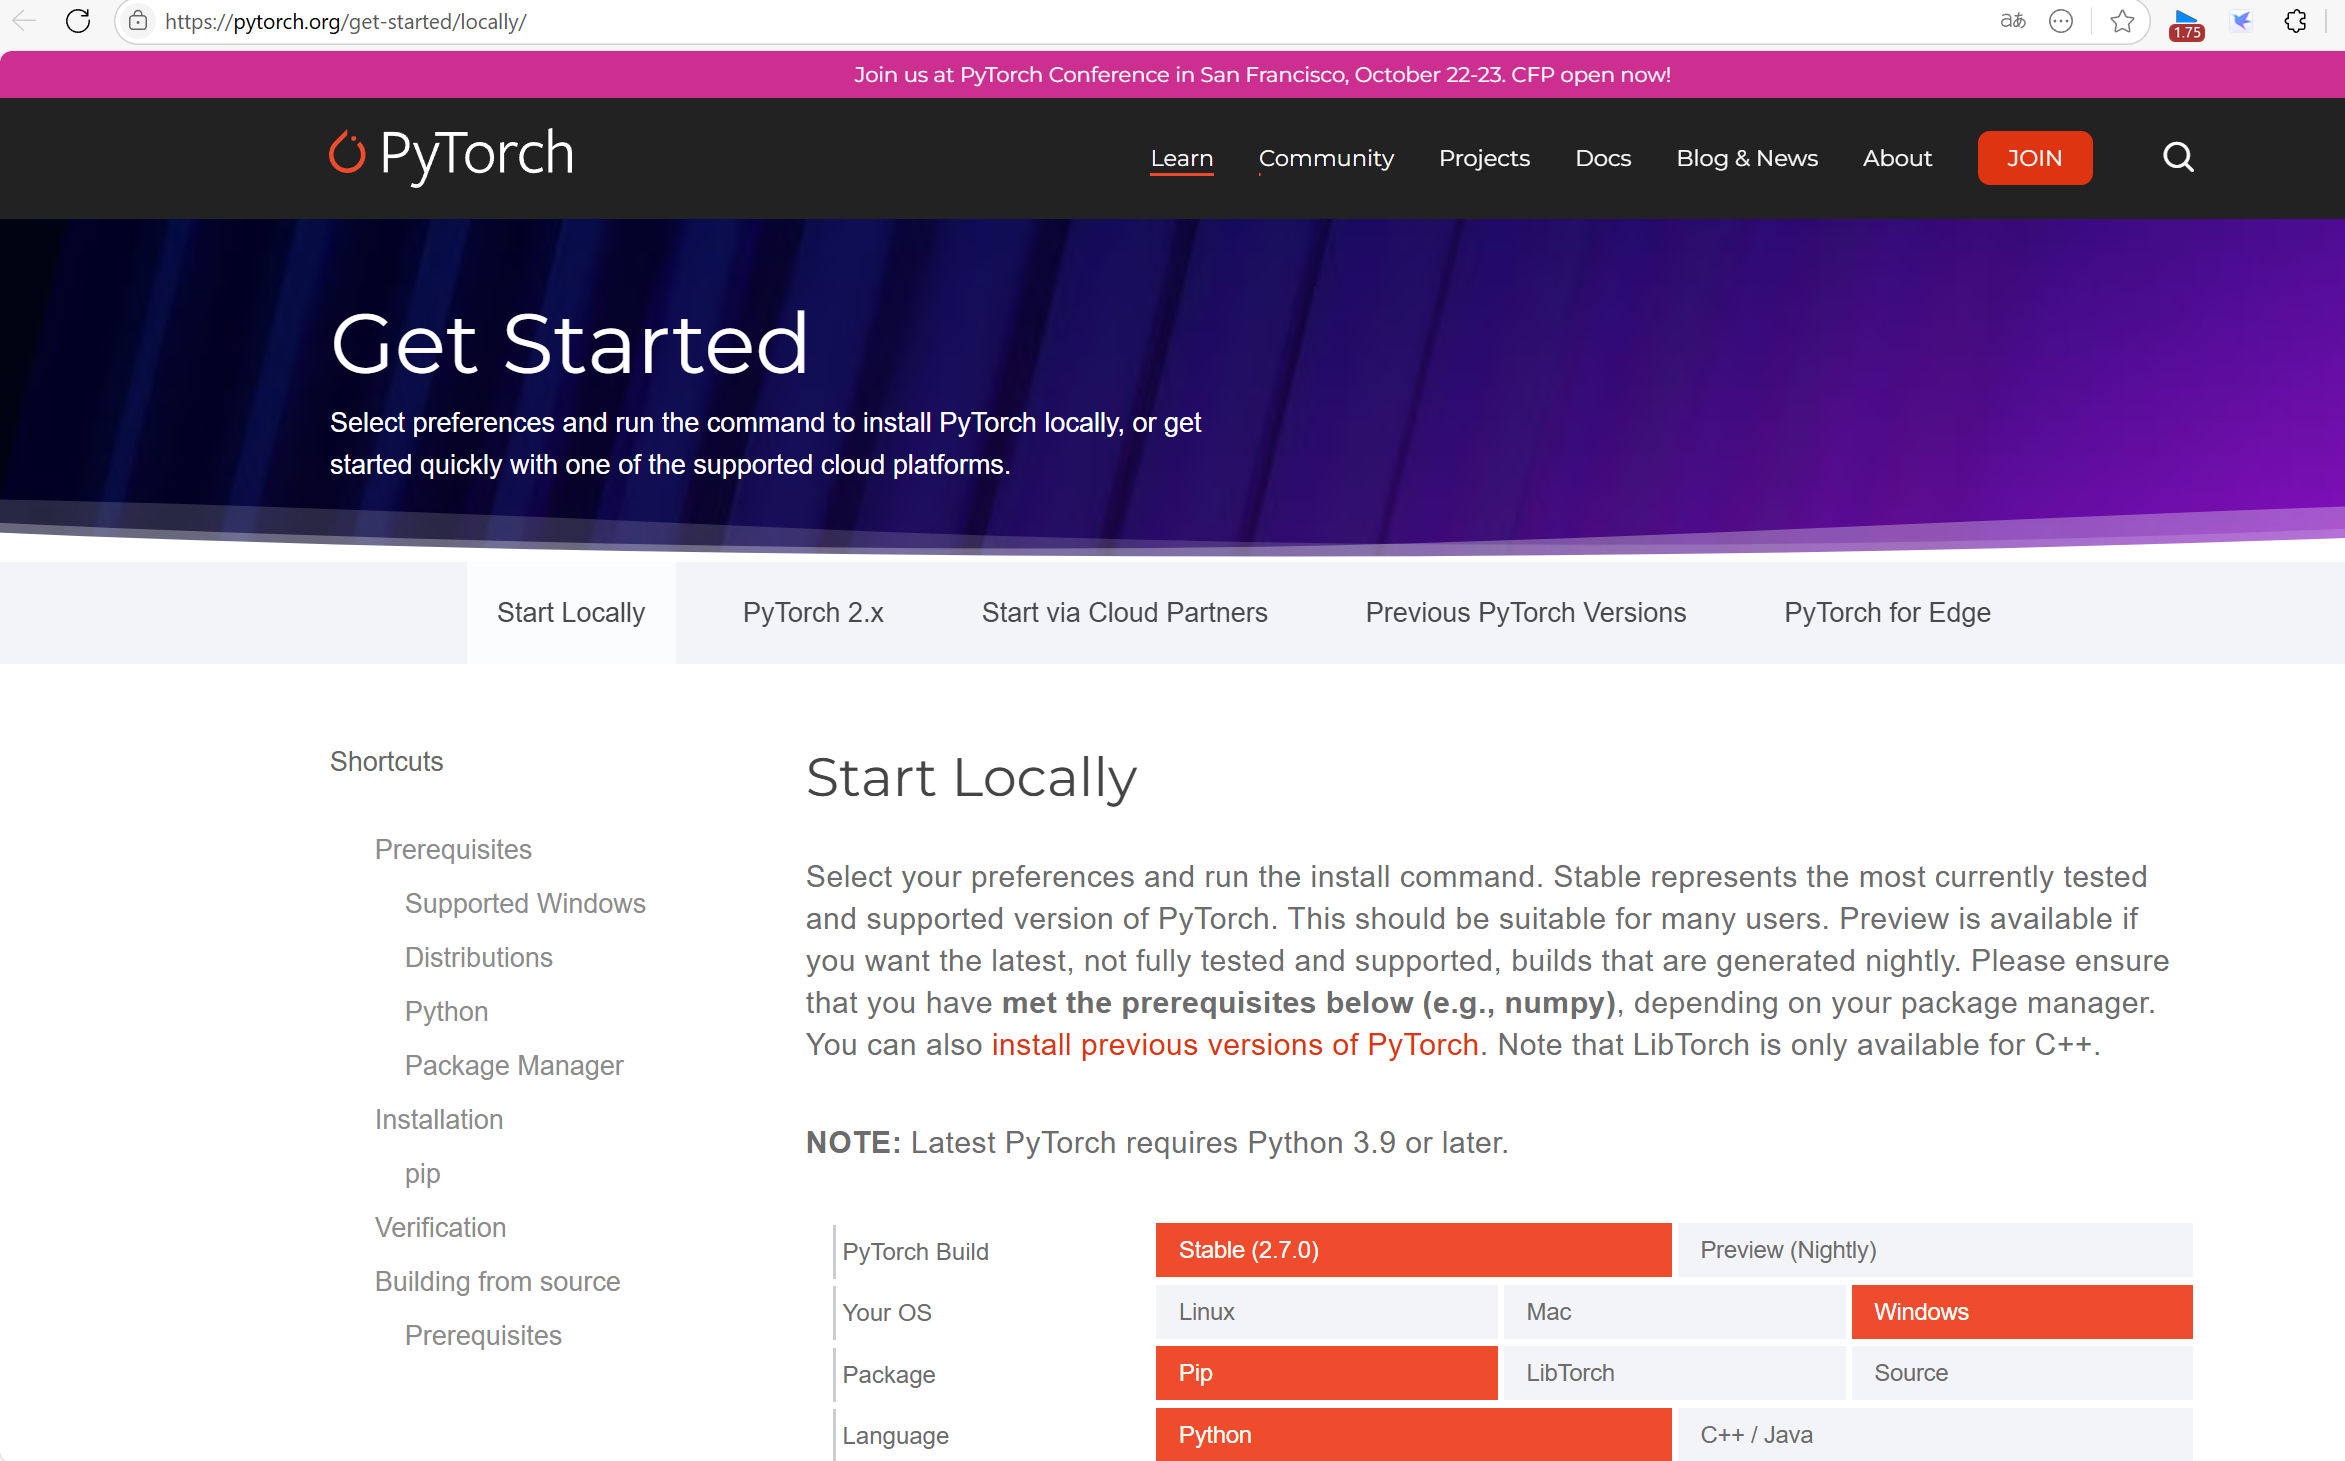Switch to Previous PyTorch Versions tab
The image size is (2345, 1461).
1525,612
